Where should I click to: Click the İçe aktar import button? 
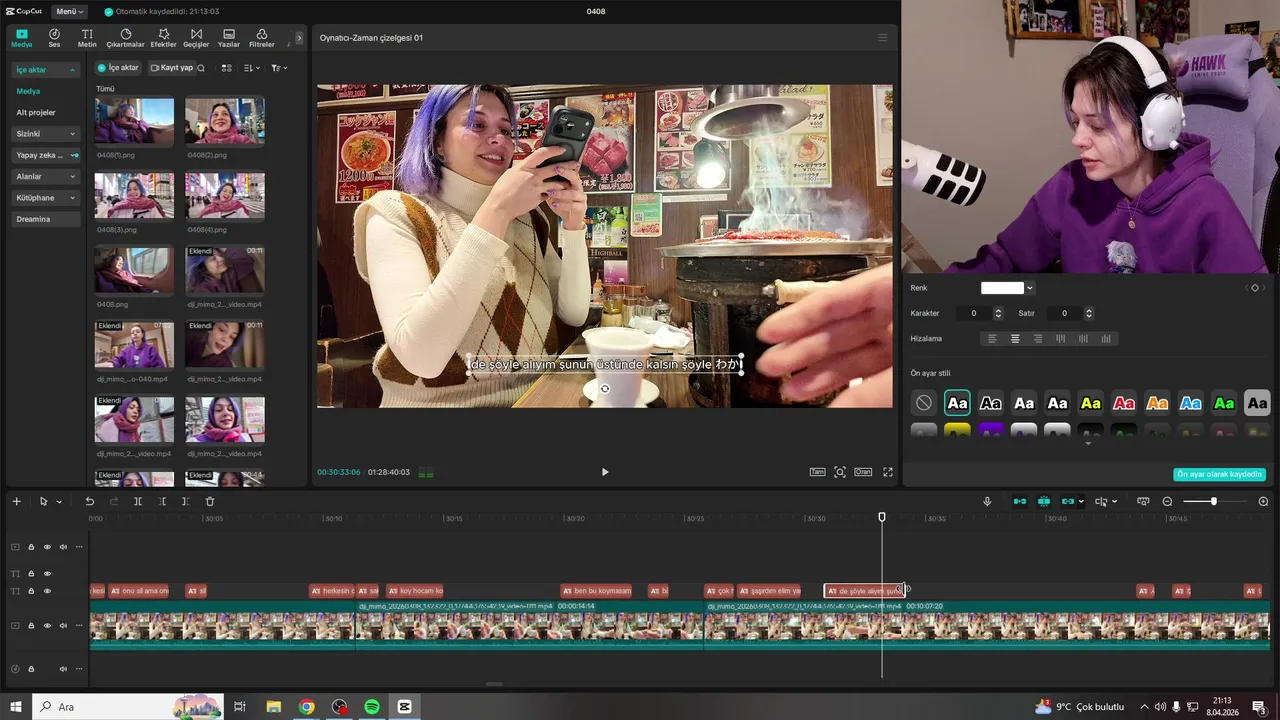[118, 68]
